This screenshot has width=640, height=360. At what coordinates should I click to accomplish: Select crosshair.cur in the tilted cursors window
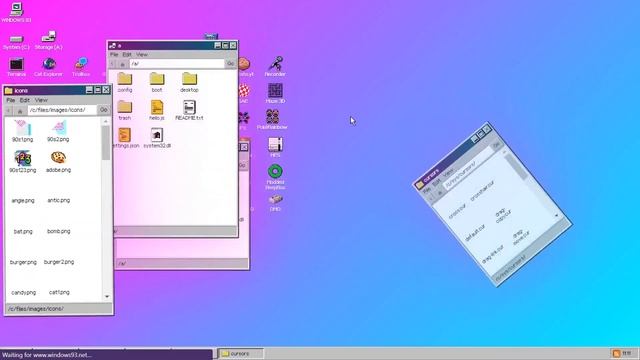click(x=482, y=191)
